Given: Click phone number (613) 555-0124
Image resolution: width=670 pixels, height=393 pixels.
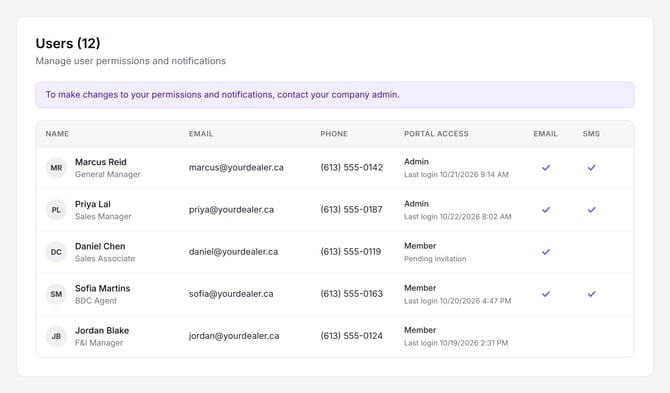Looking at the screenshot, I should coord(352,336).
